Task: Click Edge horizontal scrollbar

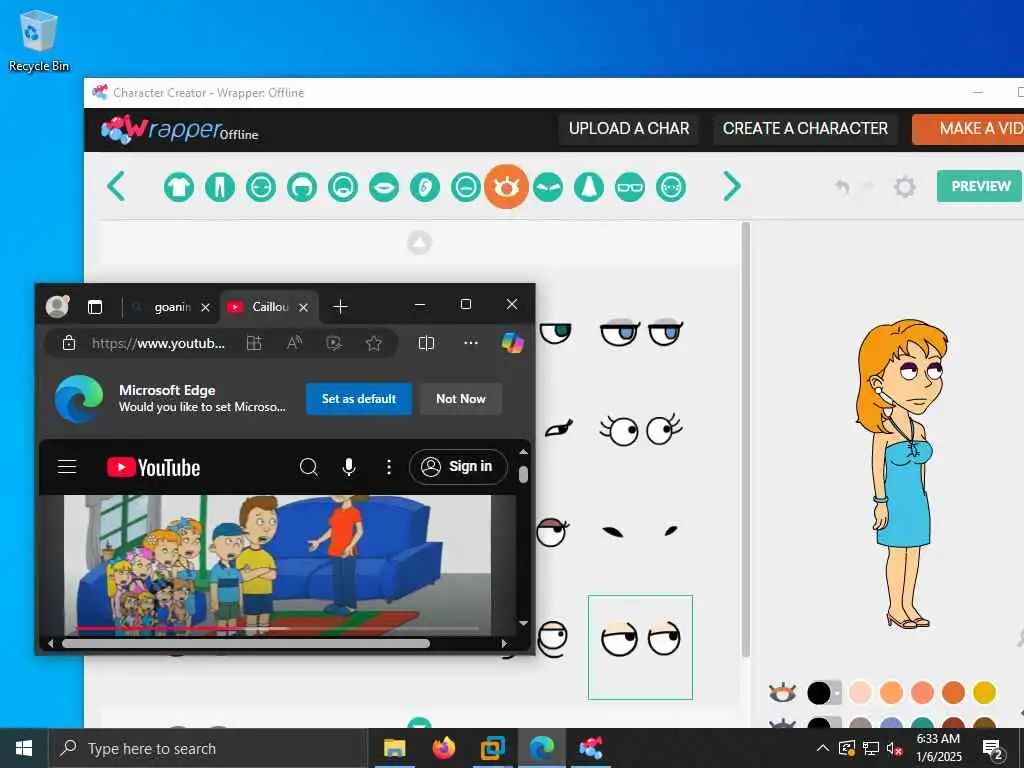Action: pos(246,643)
